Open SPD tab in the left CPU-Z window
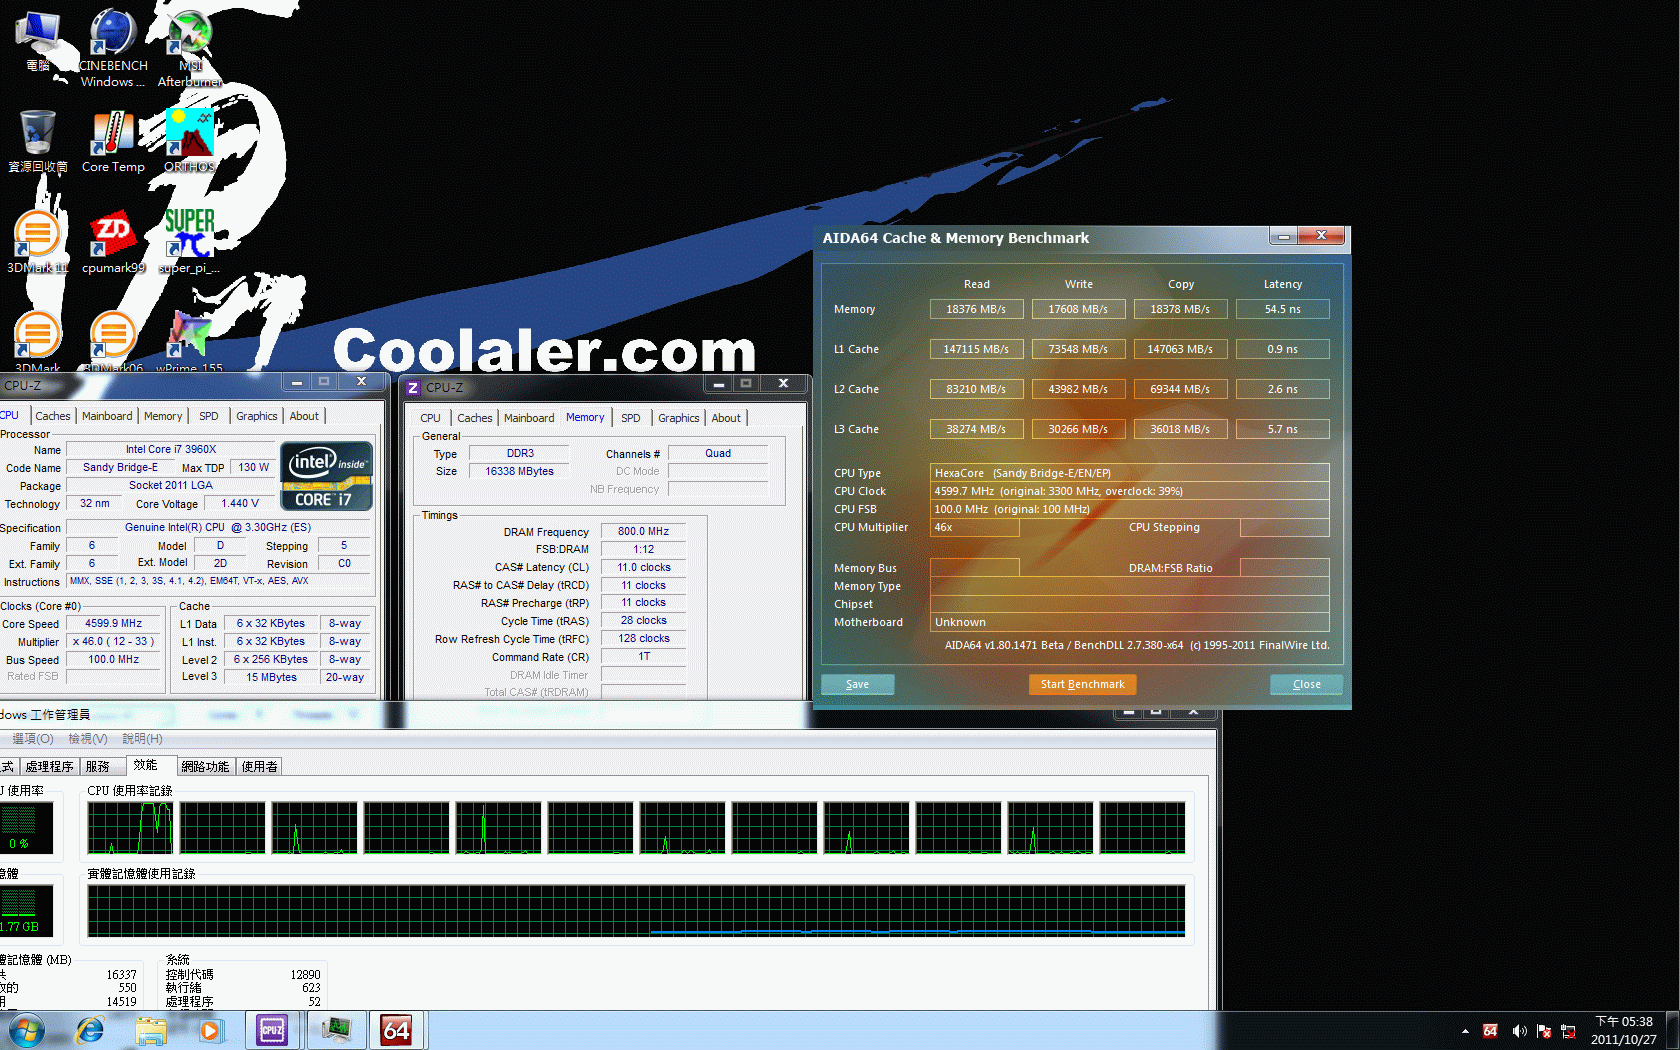This screenshot has width=1680, height=1050. (208, 416)
